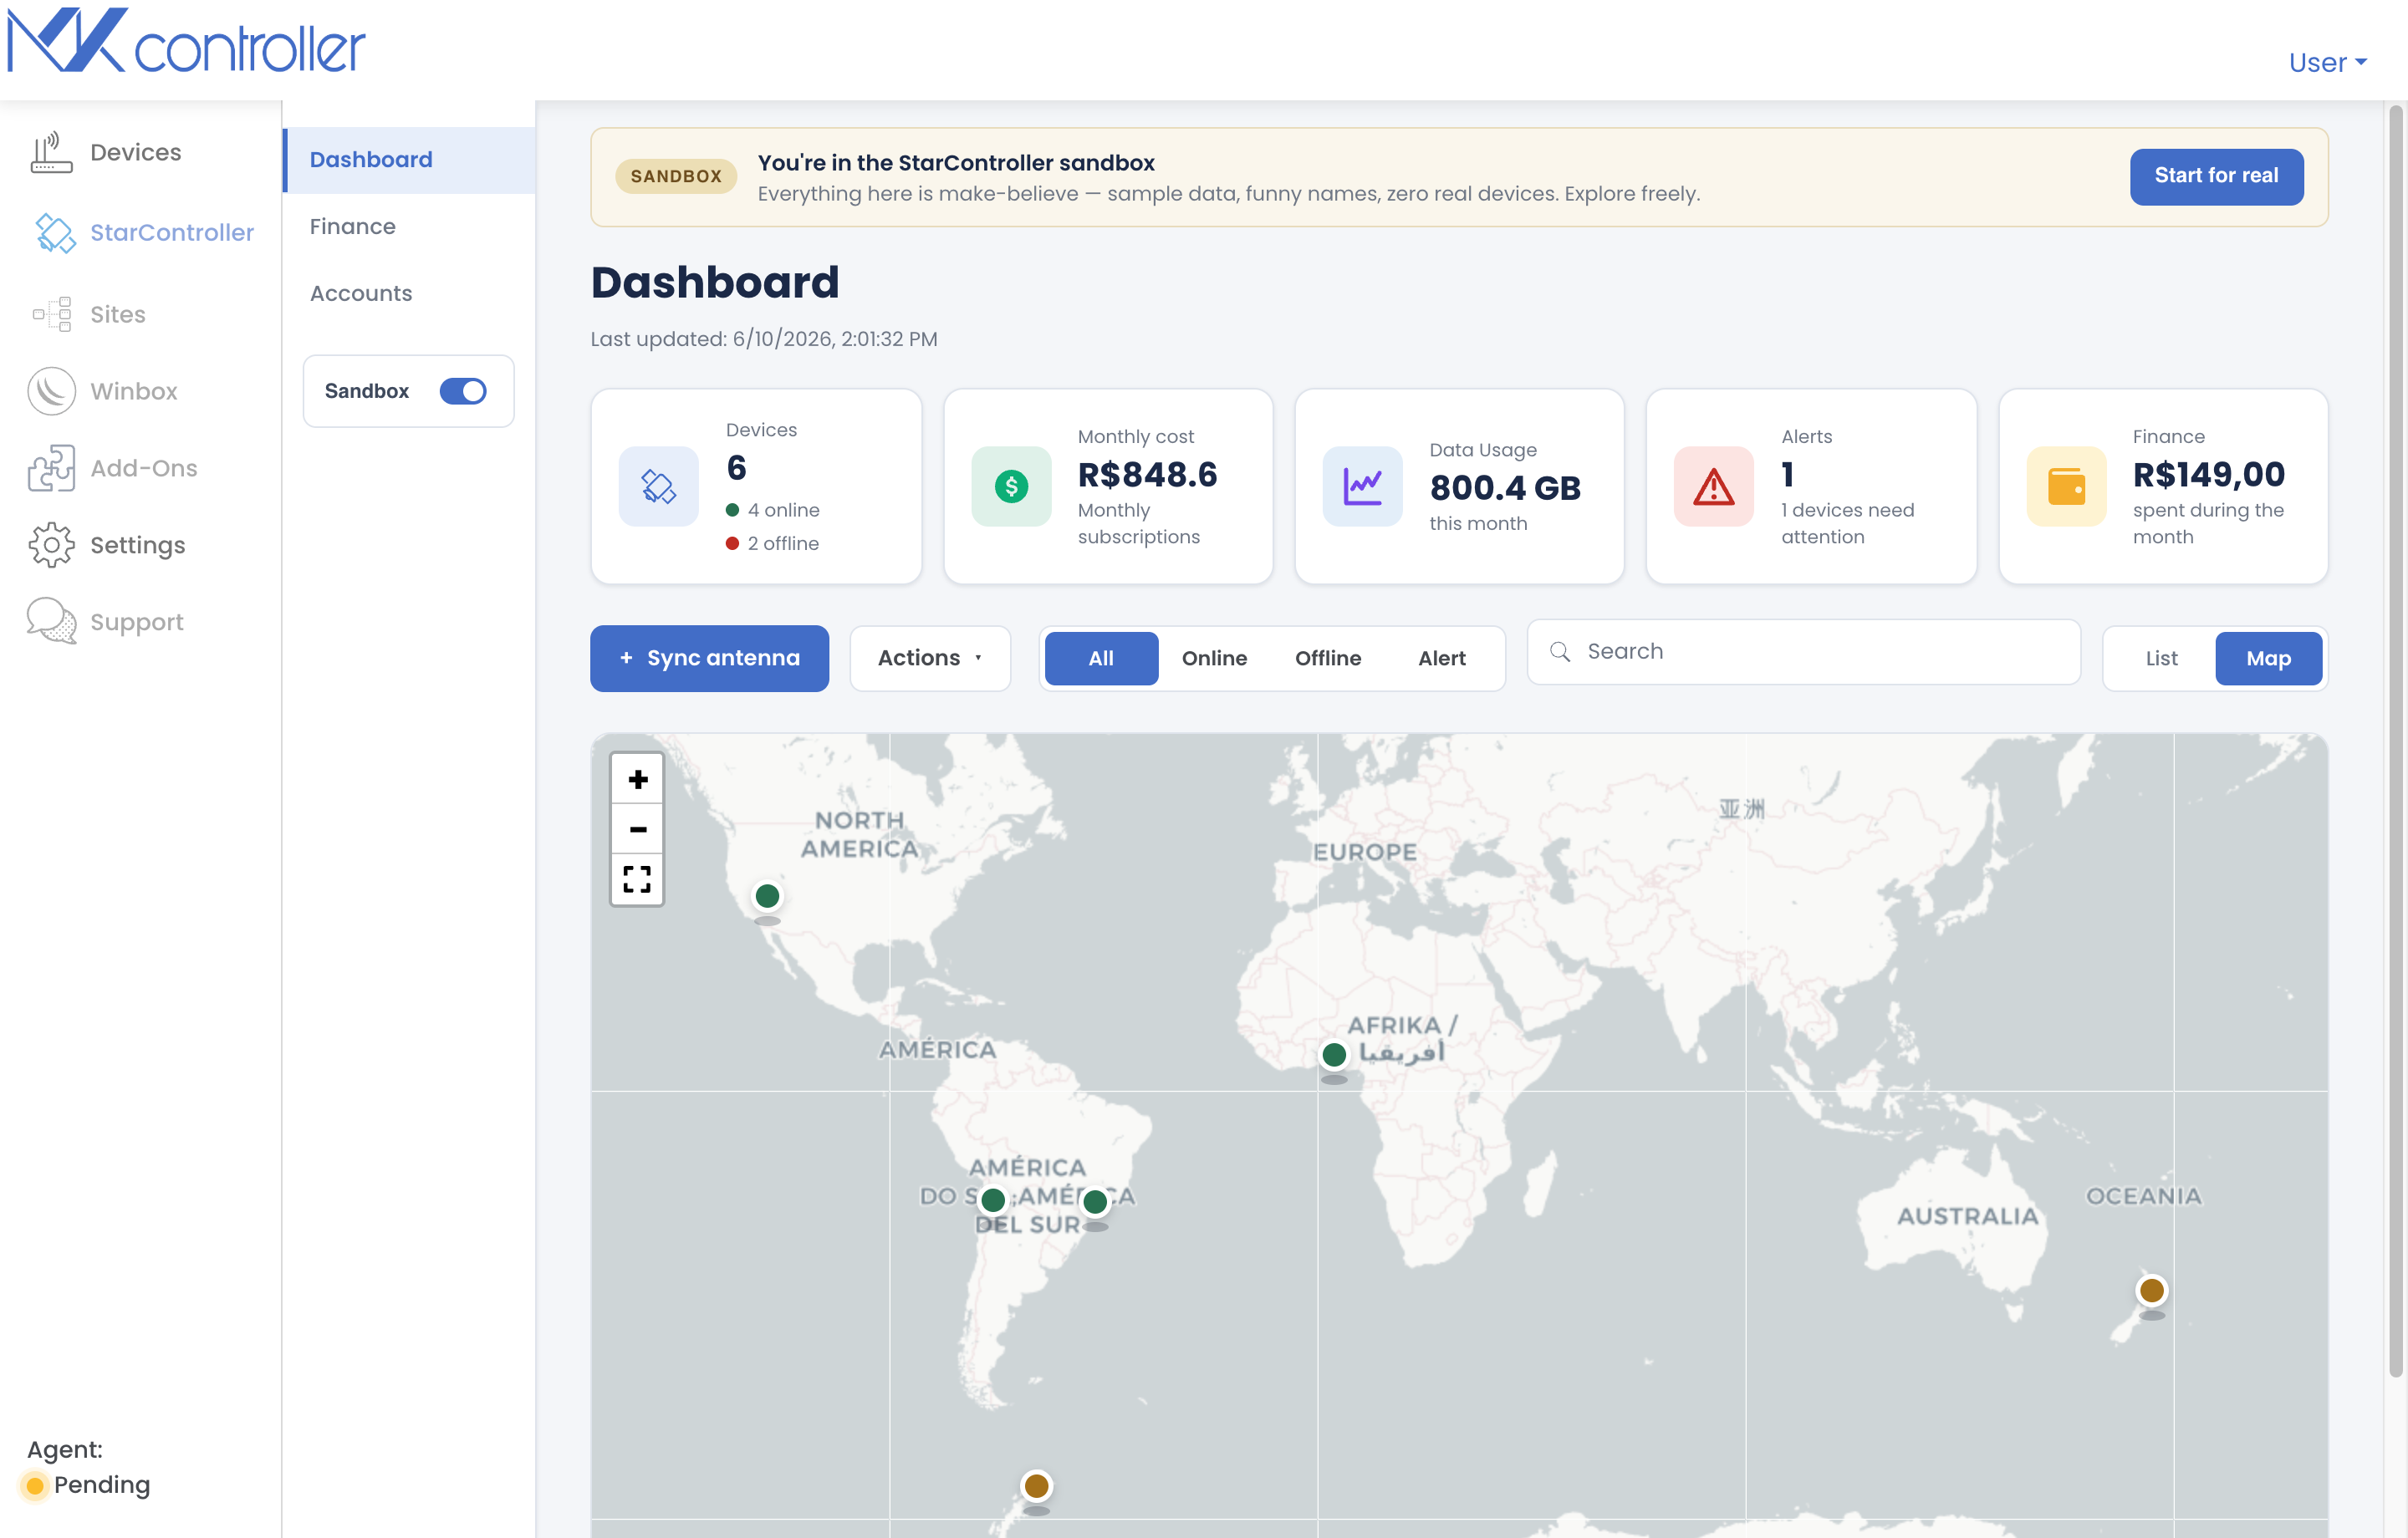Open the Devices section router icon

(x=51, y=152)
